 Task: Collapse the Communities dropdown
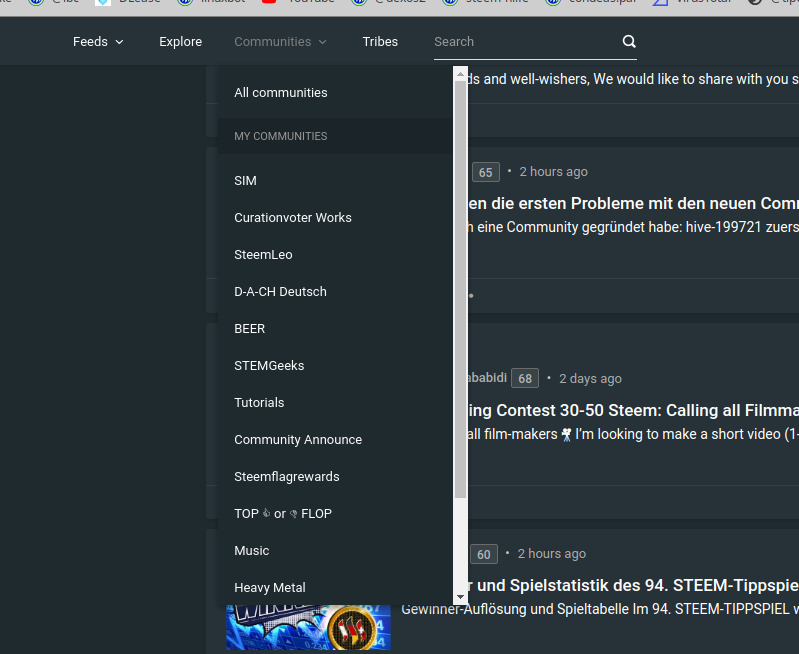click(x=280, y=42)
